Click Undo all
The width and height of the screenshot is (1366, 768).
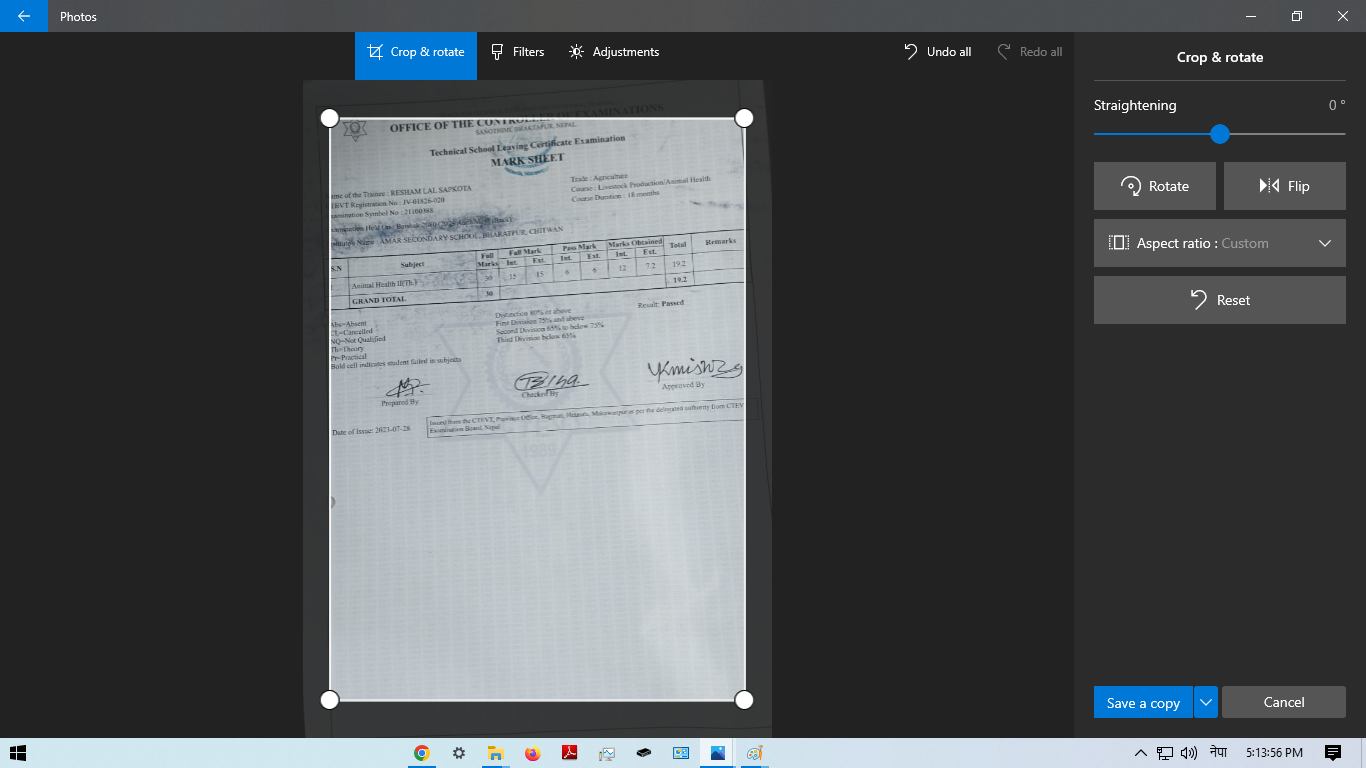[x=938, y=52]
